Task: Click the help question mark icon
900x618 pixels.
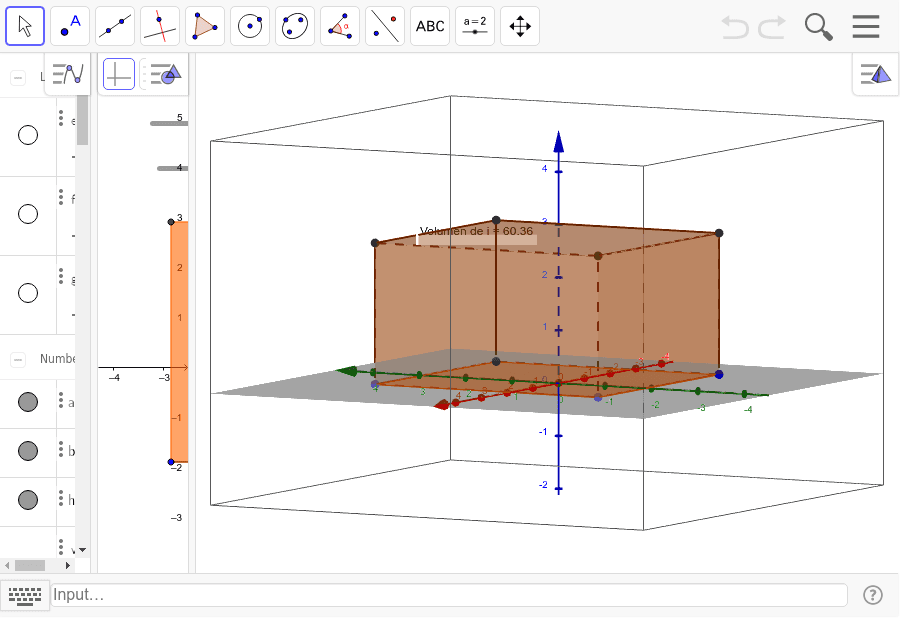Action: (x=873, y=595)
